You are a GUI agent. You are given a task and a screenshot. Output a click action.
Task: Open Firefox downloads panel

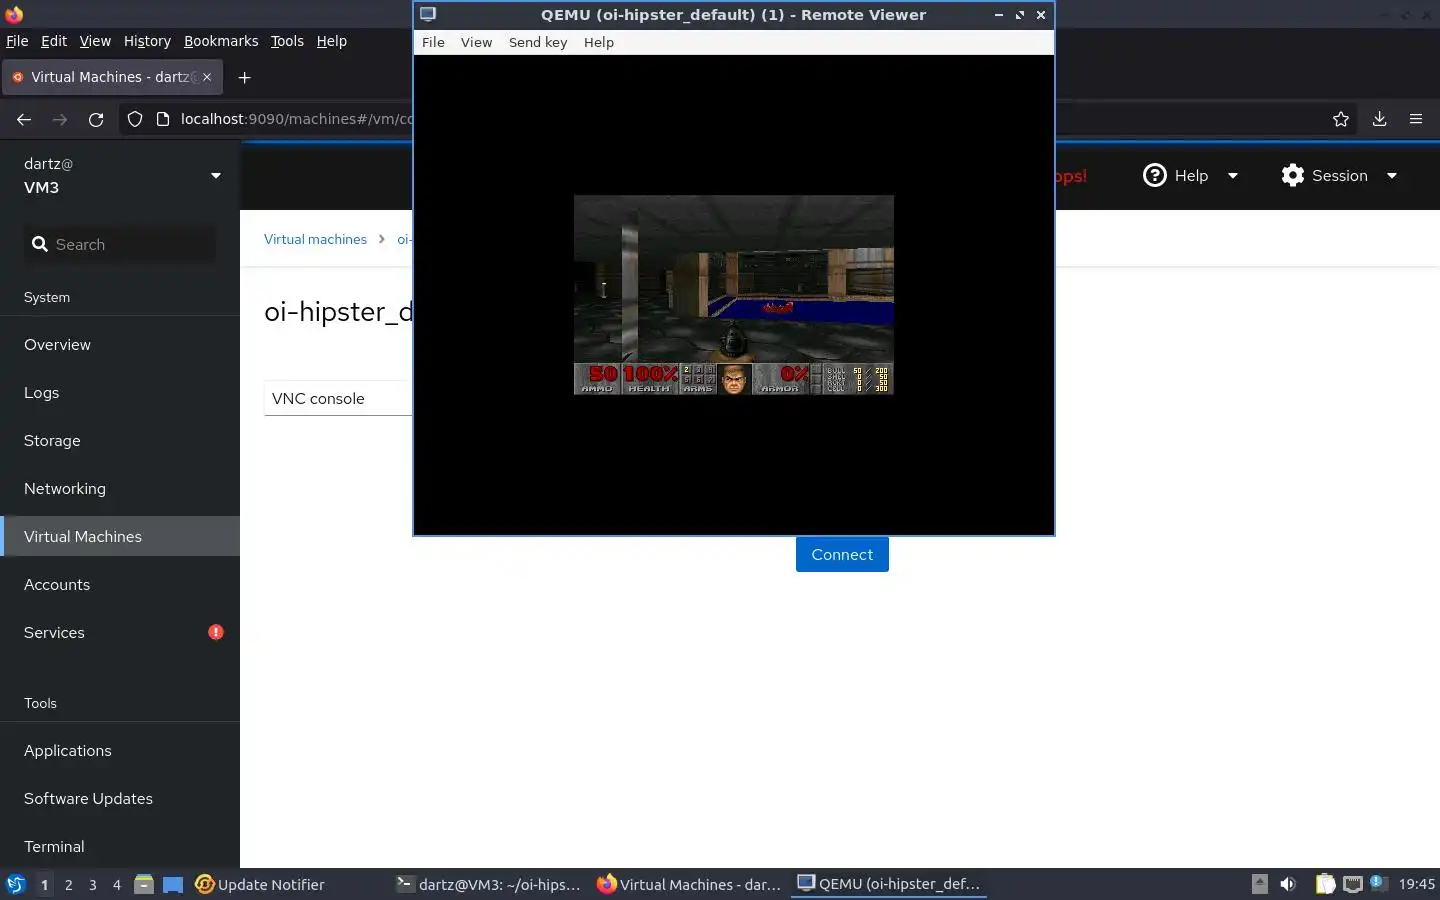click(1379, 119)
